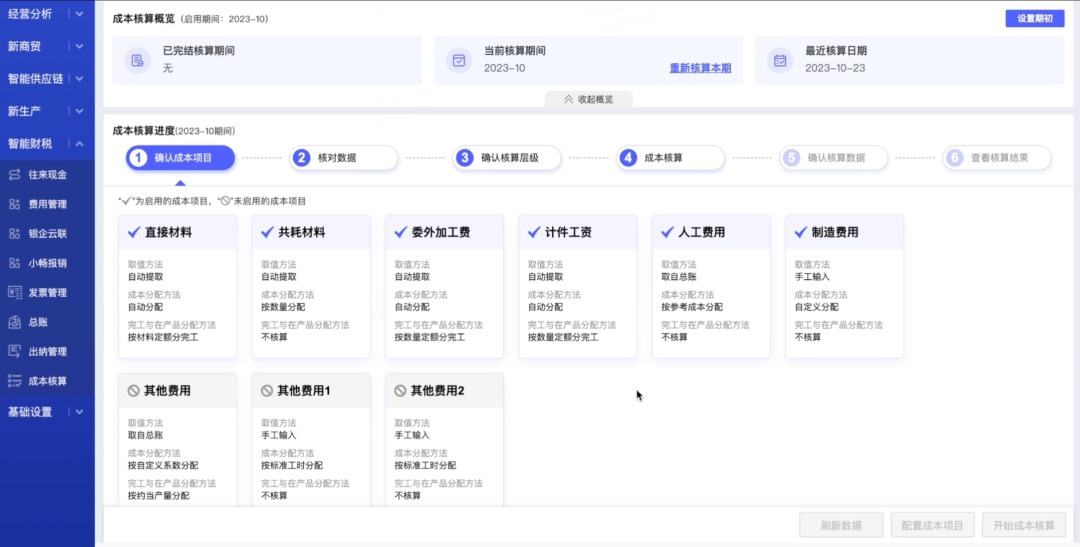This screenshot has height=547, width=1080.
Task: Open 往来现金 icon in sidebar
Action: 14,174
